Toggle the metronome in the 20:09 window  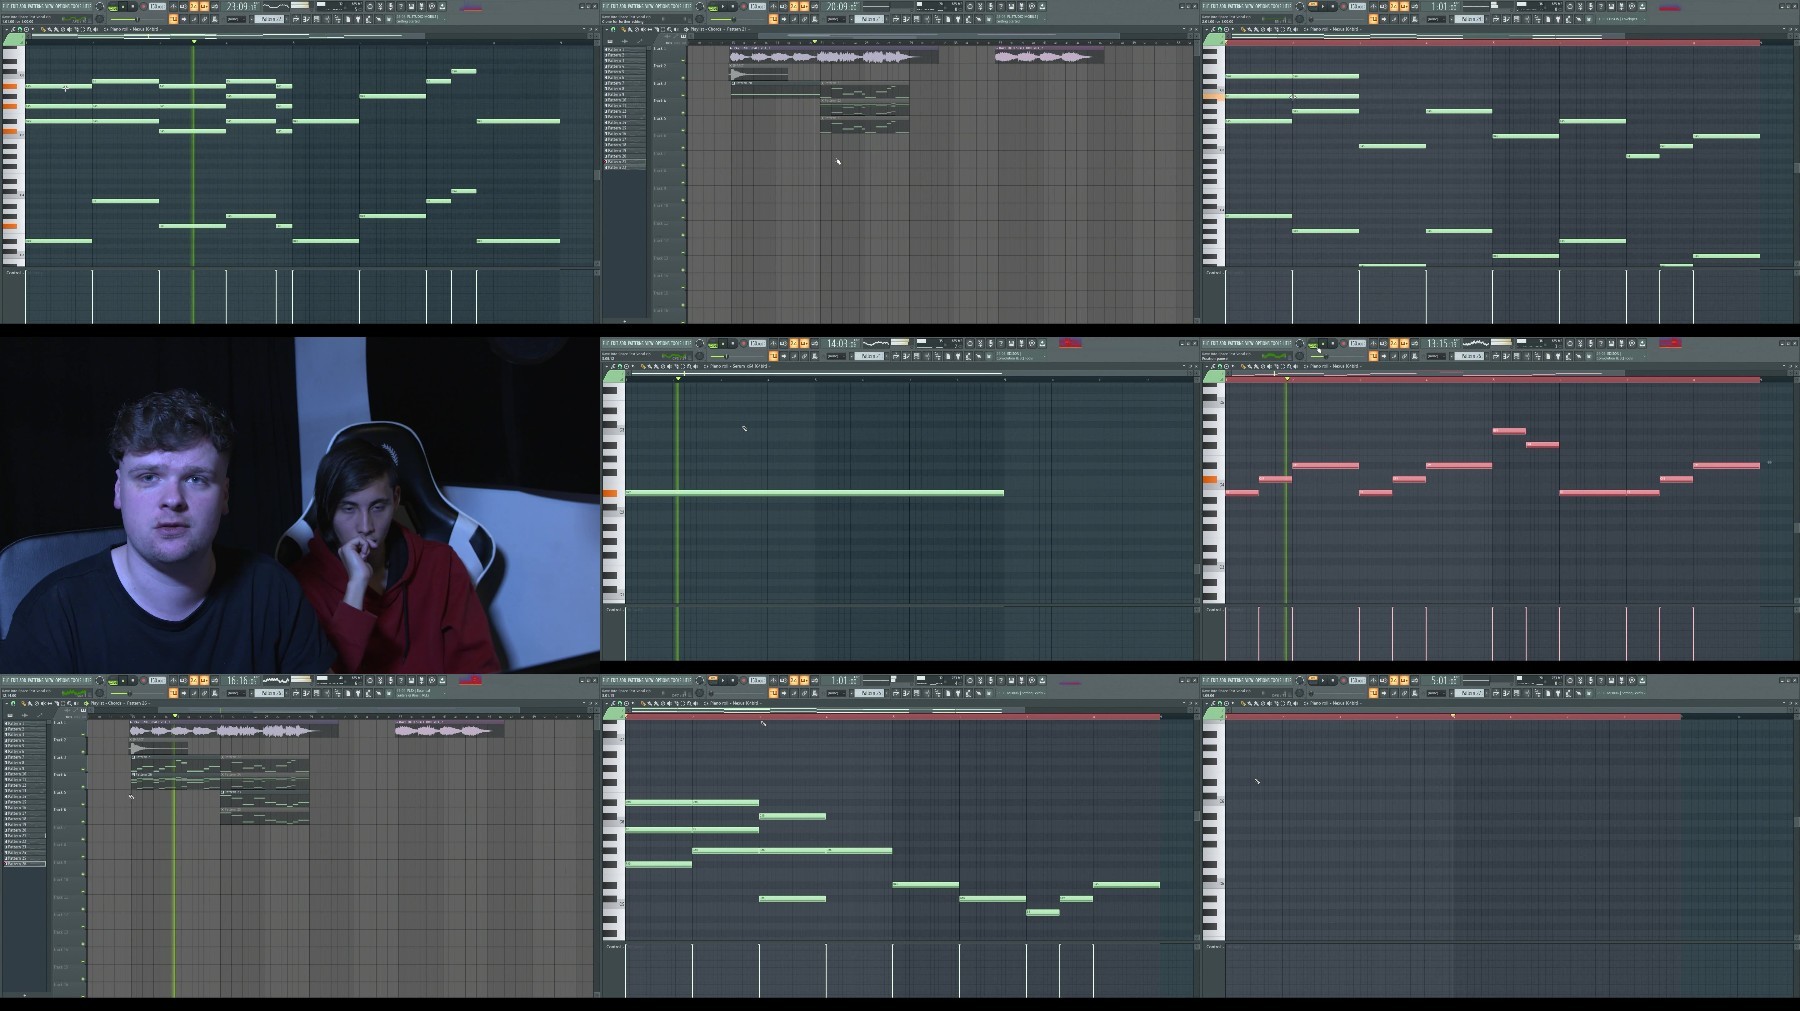tap(773, 6)
